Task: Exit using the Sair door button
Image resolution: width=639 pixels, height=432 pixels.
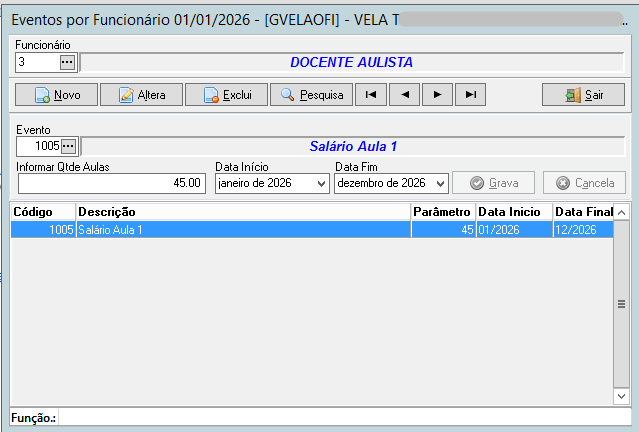Action: tap(583, 95)
